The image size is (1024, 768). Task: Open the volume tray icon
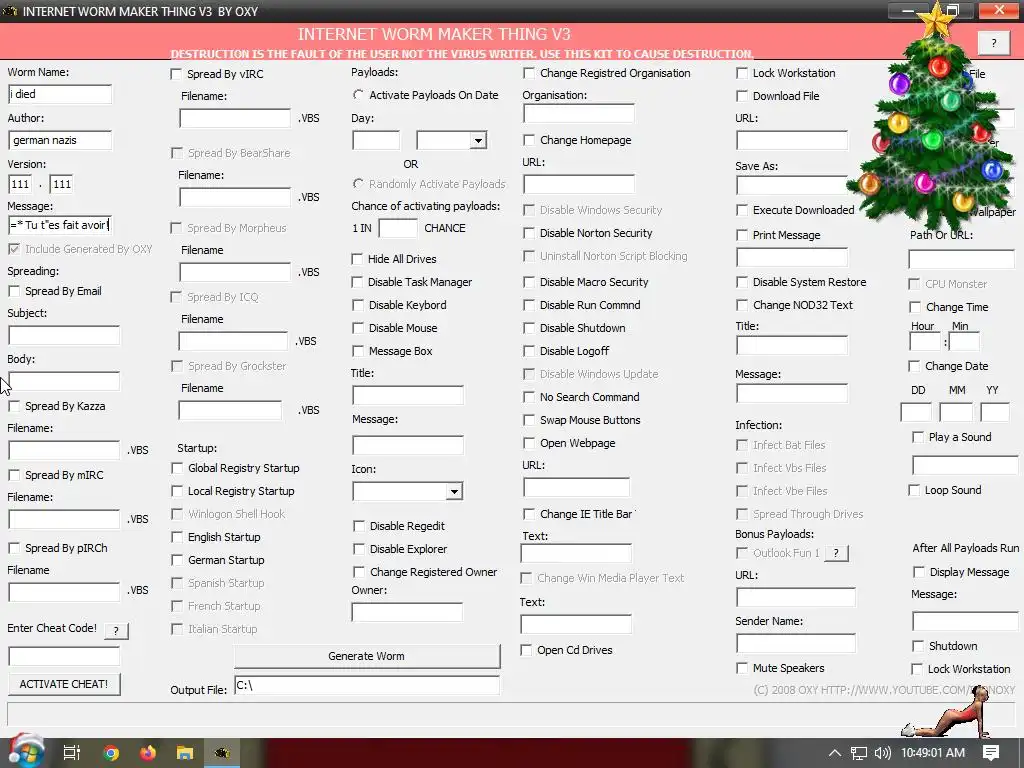pyautogui.click(x=882, y=753)
